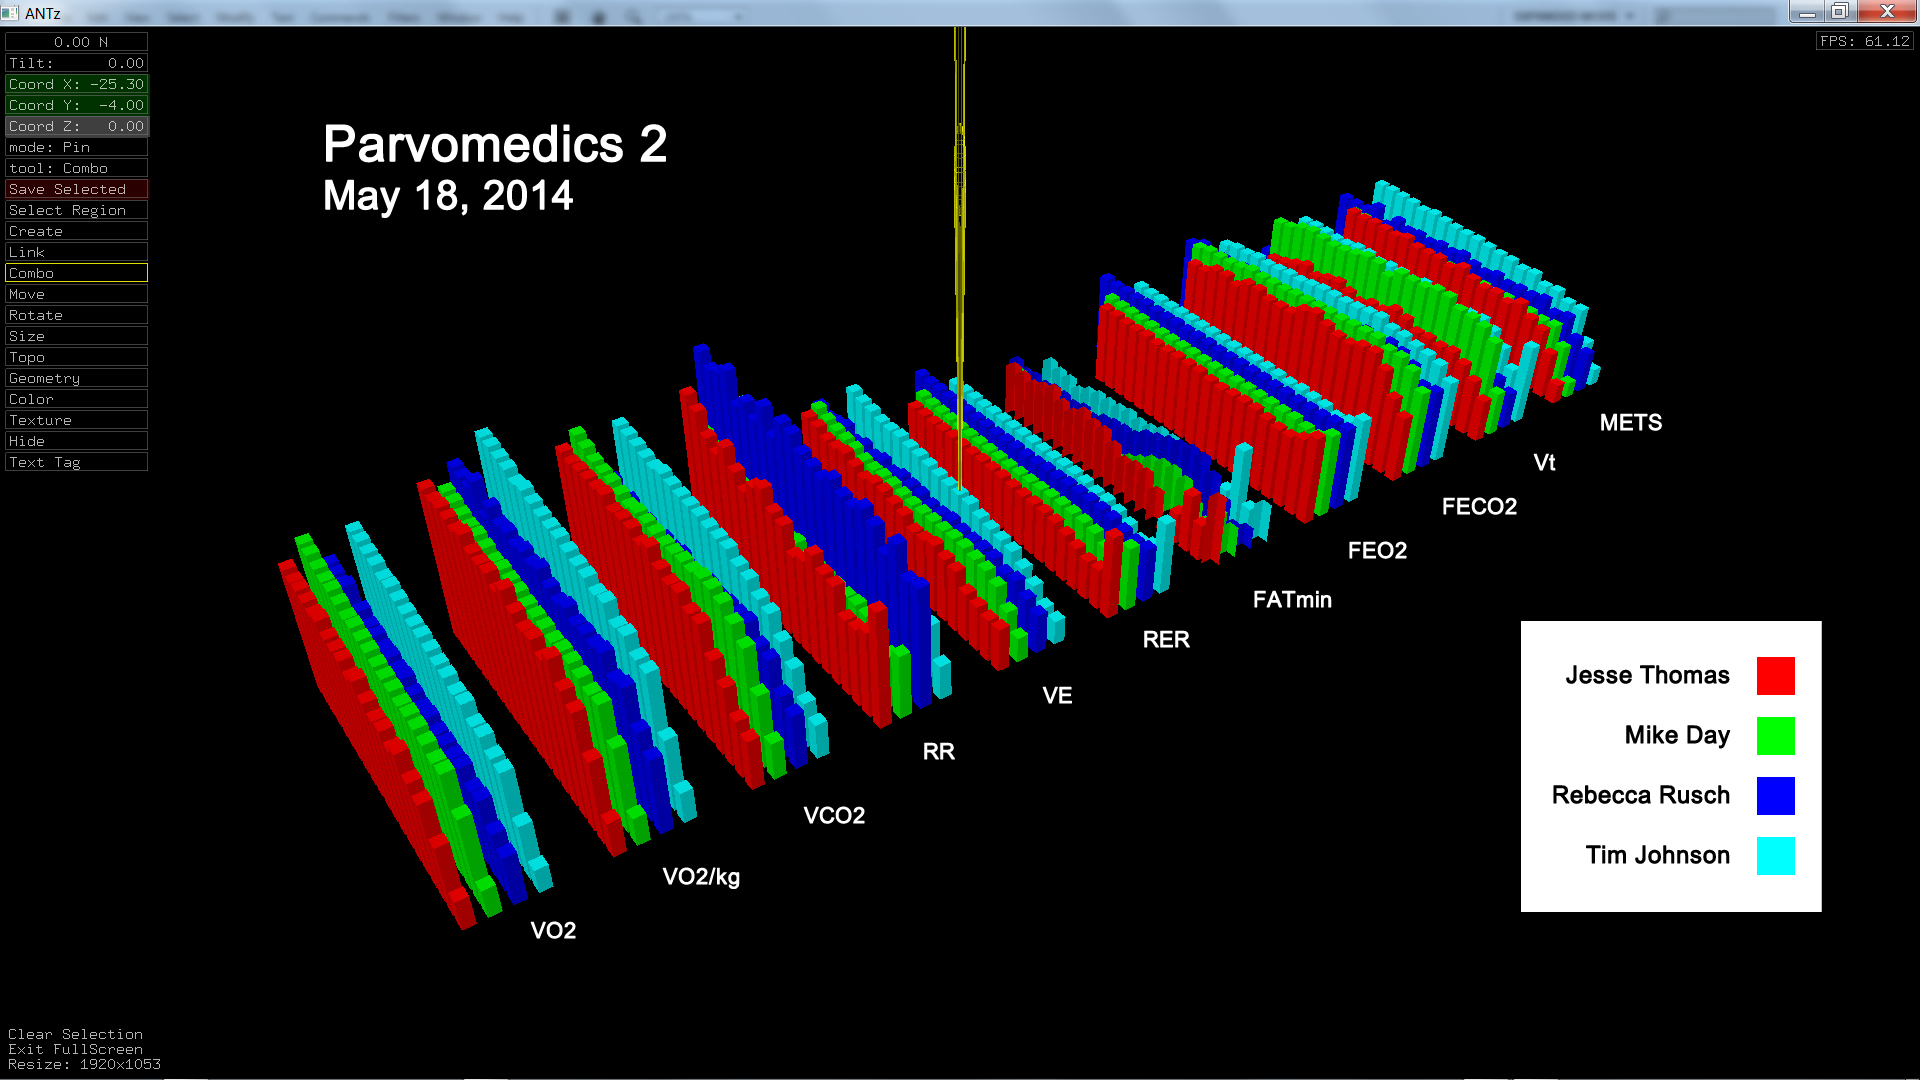Restore down the ANTz window
1920x1080 pixels.
[x=1839, y=11]
